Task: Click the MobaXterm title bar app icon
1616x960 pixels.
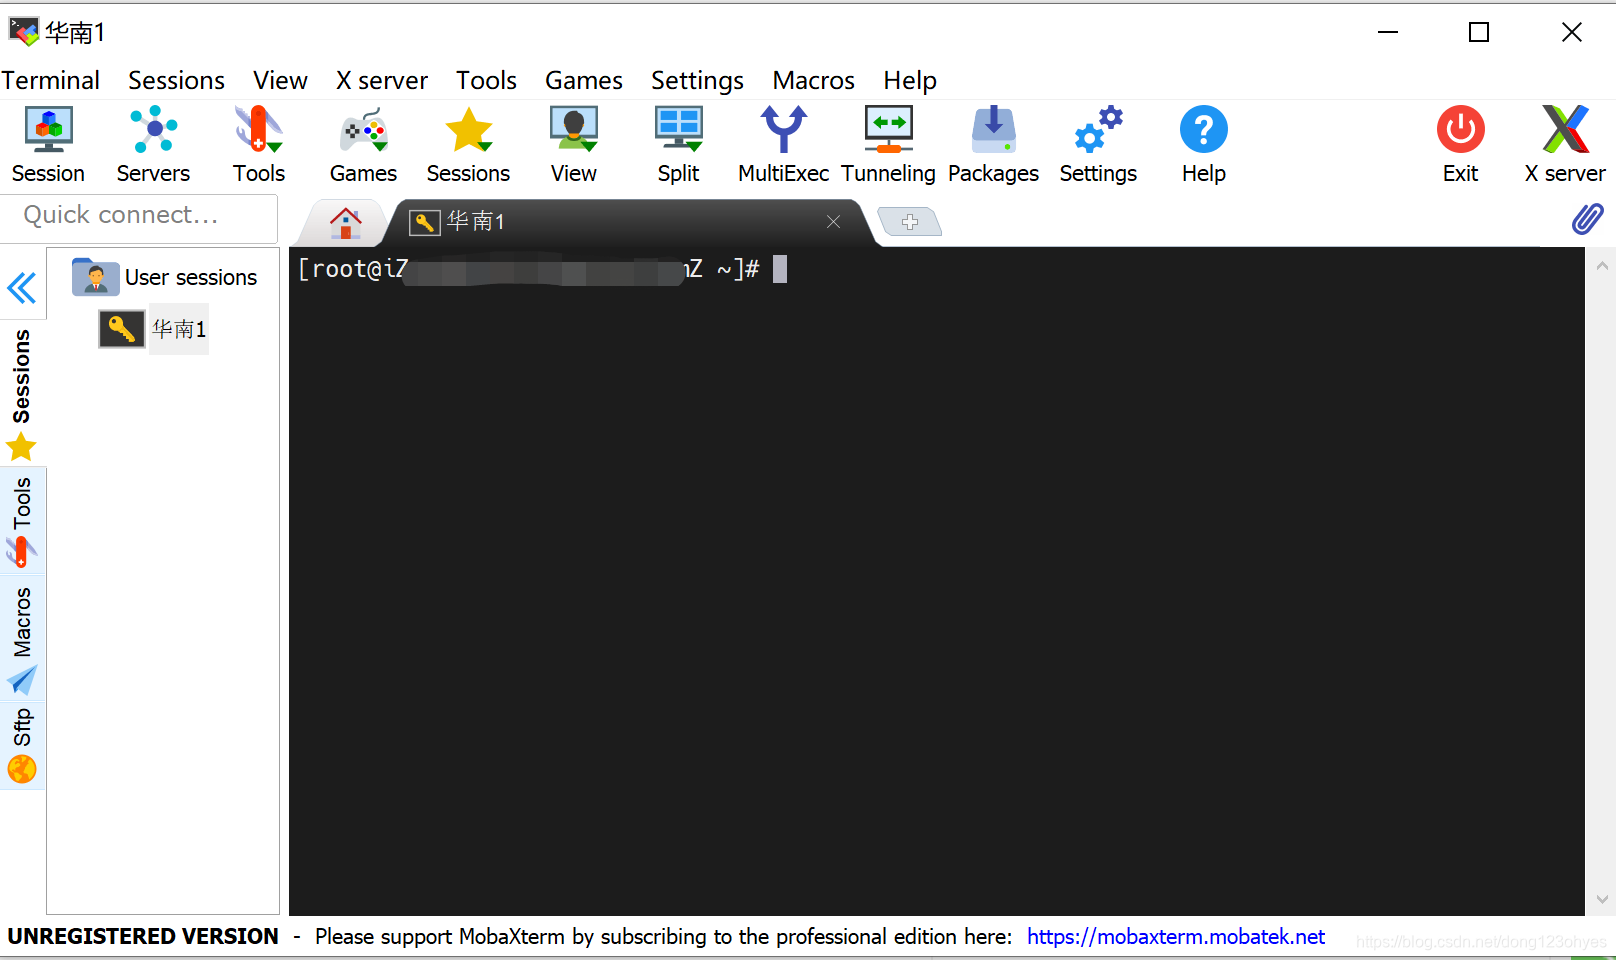Action: [x=23, y=31]
